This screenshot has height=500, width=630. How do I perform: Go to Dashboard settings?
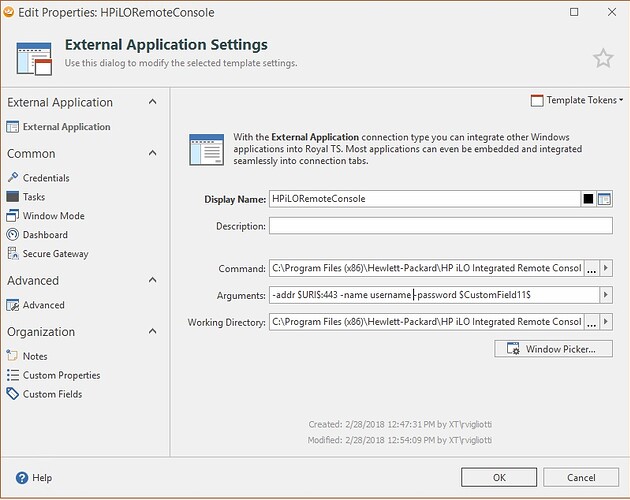pos(45,235)
